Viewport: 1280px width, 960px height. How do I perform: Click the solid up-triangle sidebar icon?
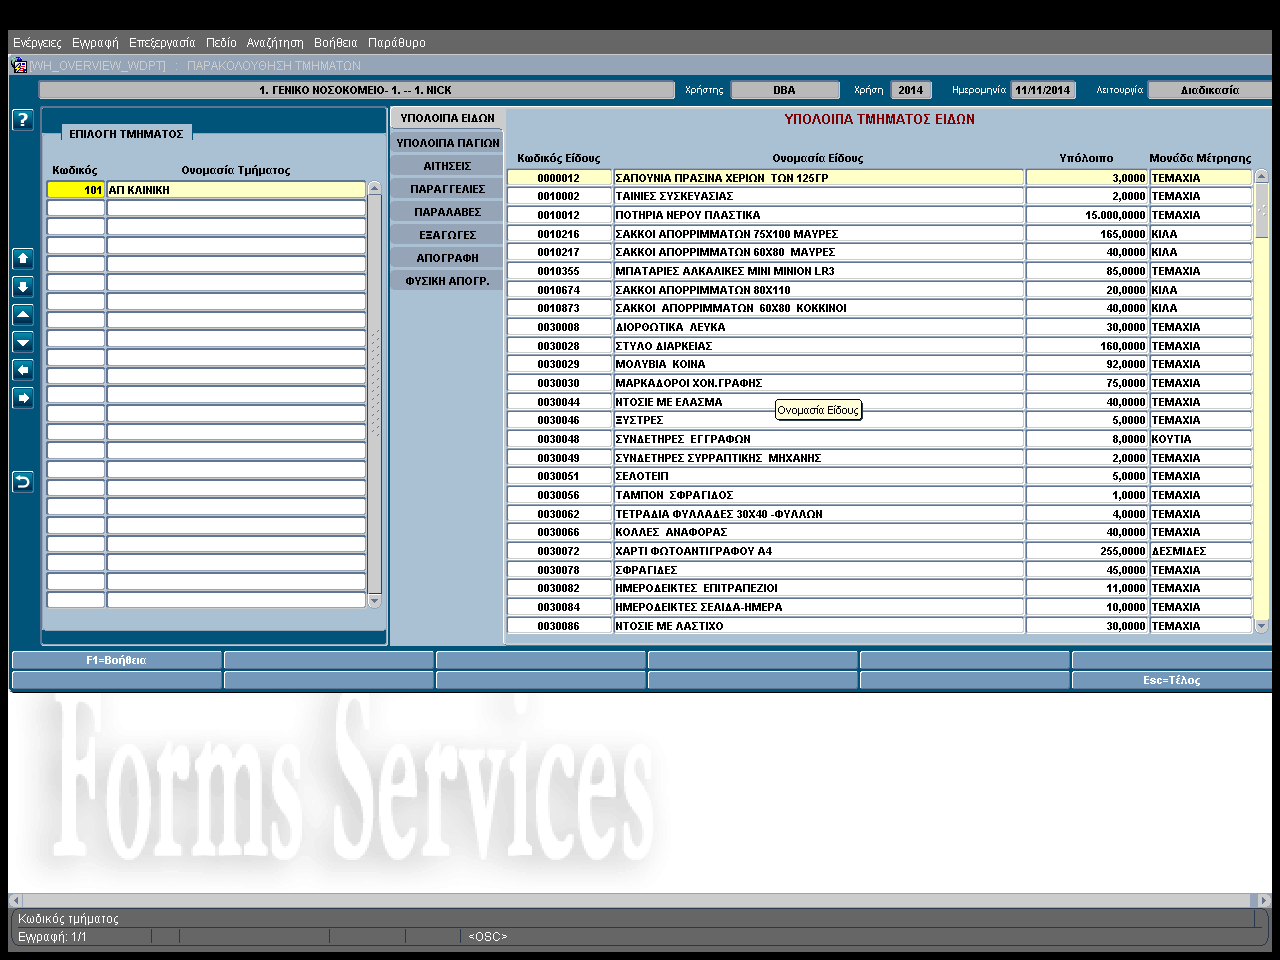(23, 314)
